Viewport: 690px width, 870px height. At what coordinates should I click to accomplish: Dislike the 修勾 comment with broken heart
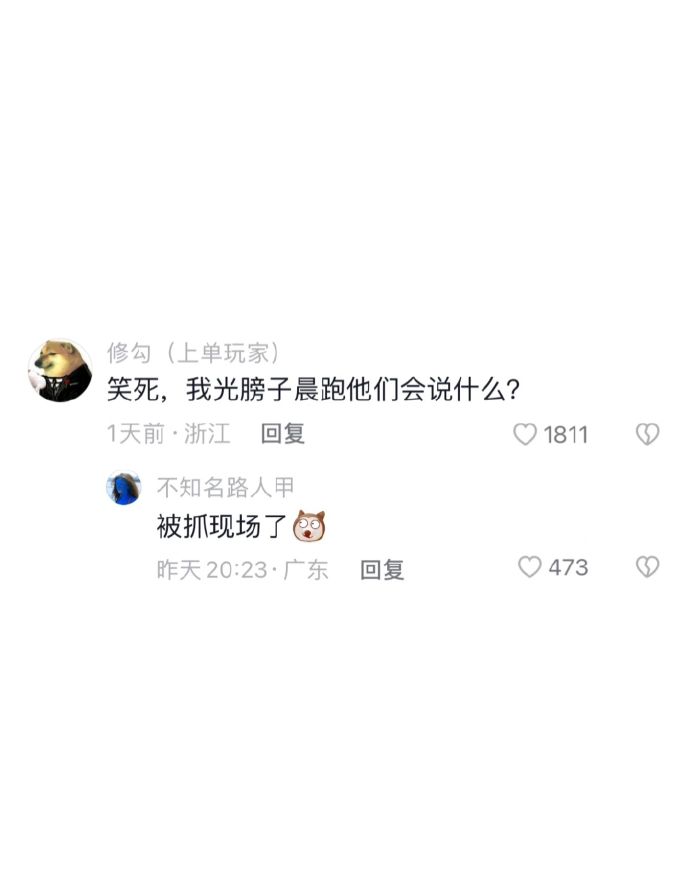click(647, 434)
